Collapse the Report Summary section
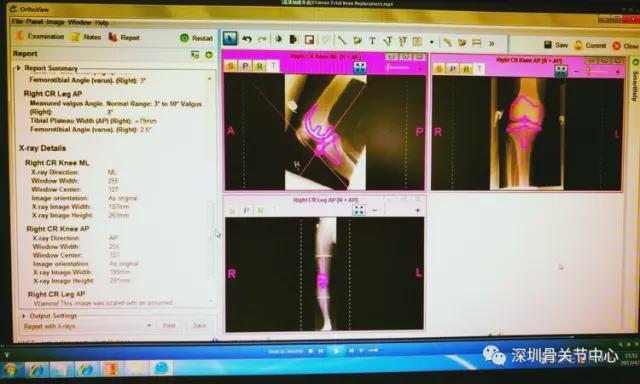The height and width of the screenshot is (384, 640). [18, 68]
